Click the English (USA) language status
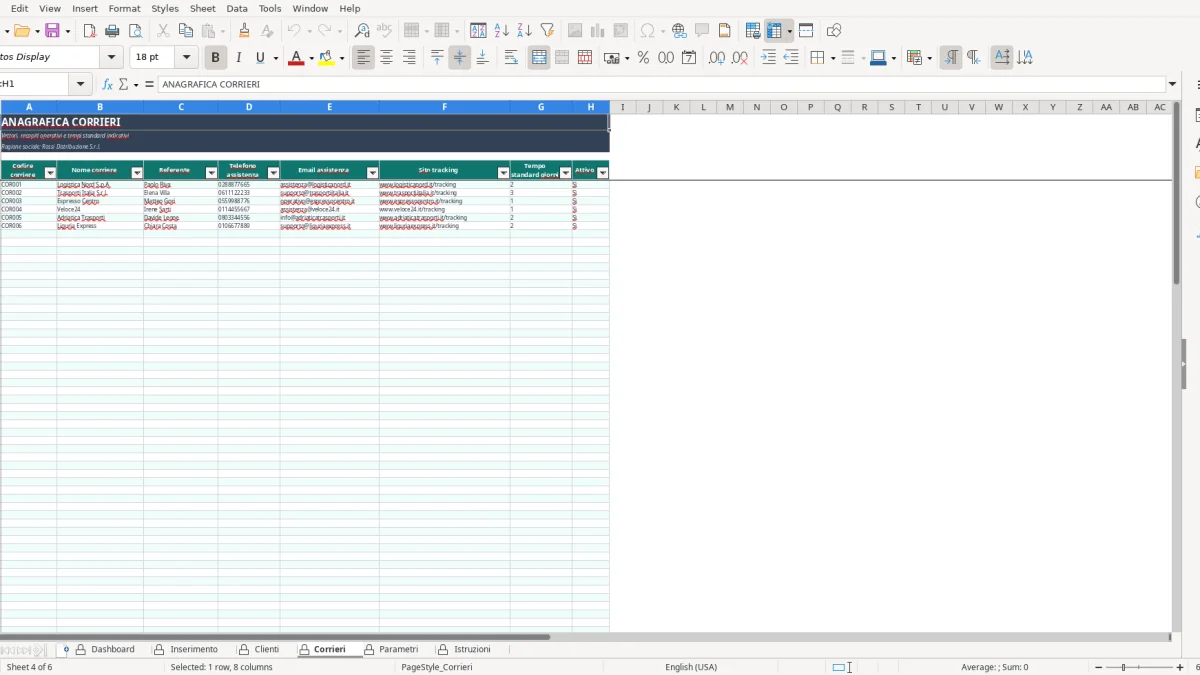 [691, 667]
